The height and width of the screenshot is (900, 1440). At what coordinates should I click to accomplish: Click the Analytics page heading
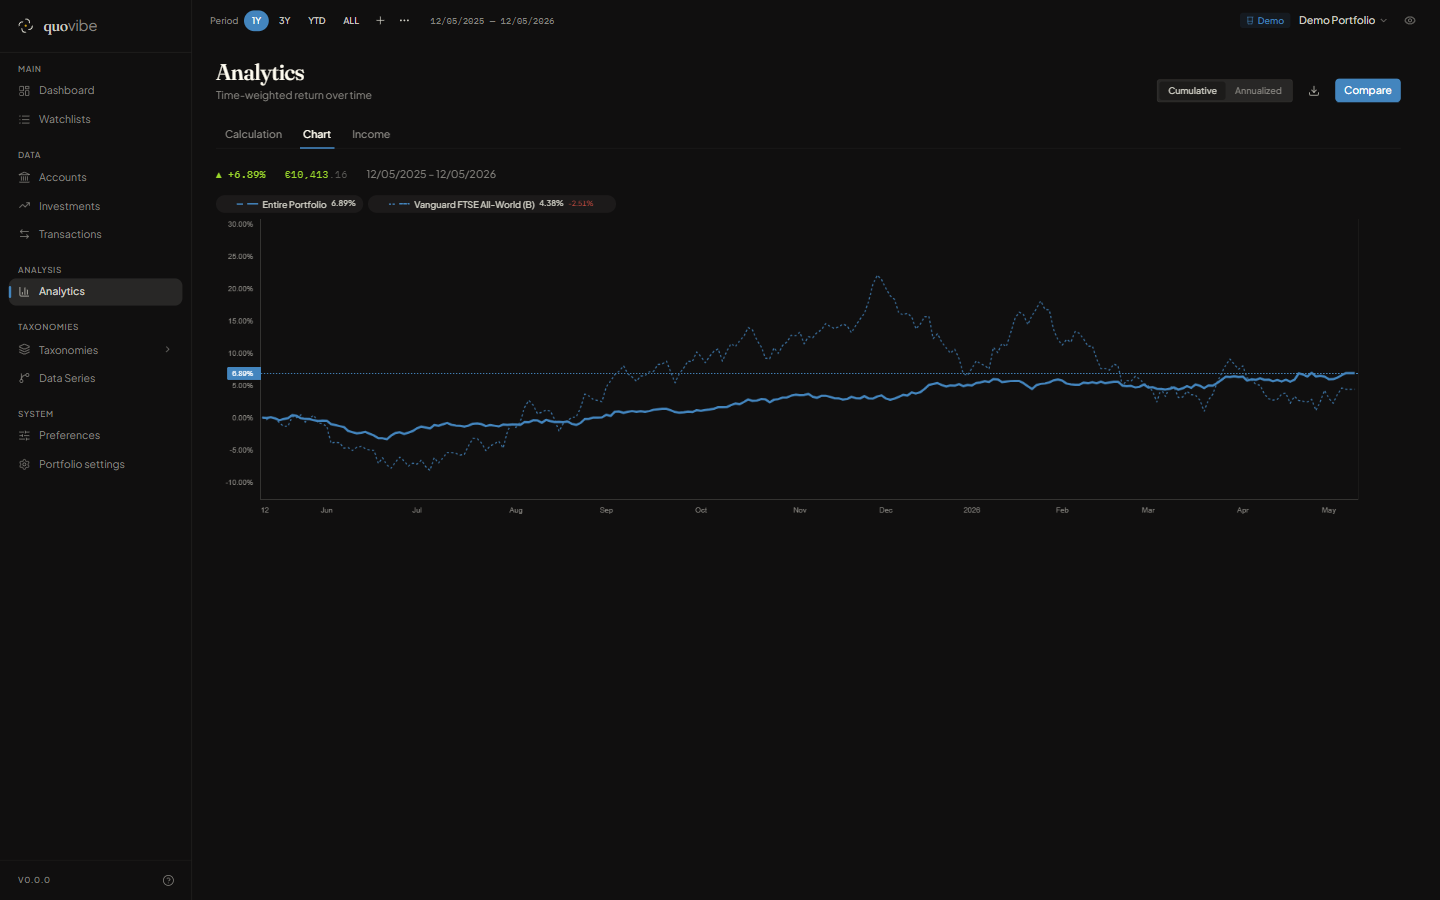point(260,73)
